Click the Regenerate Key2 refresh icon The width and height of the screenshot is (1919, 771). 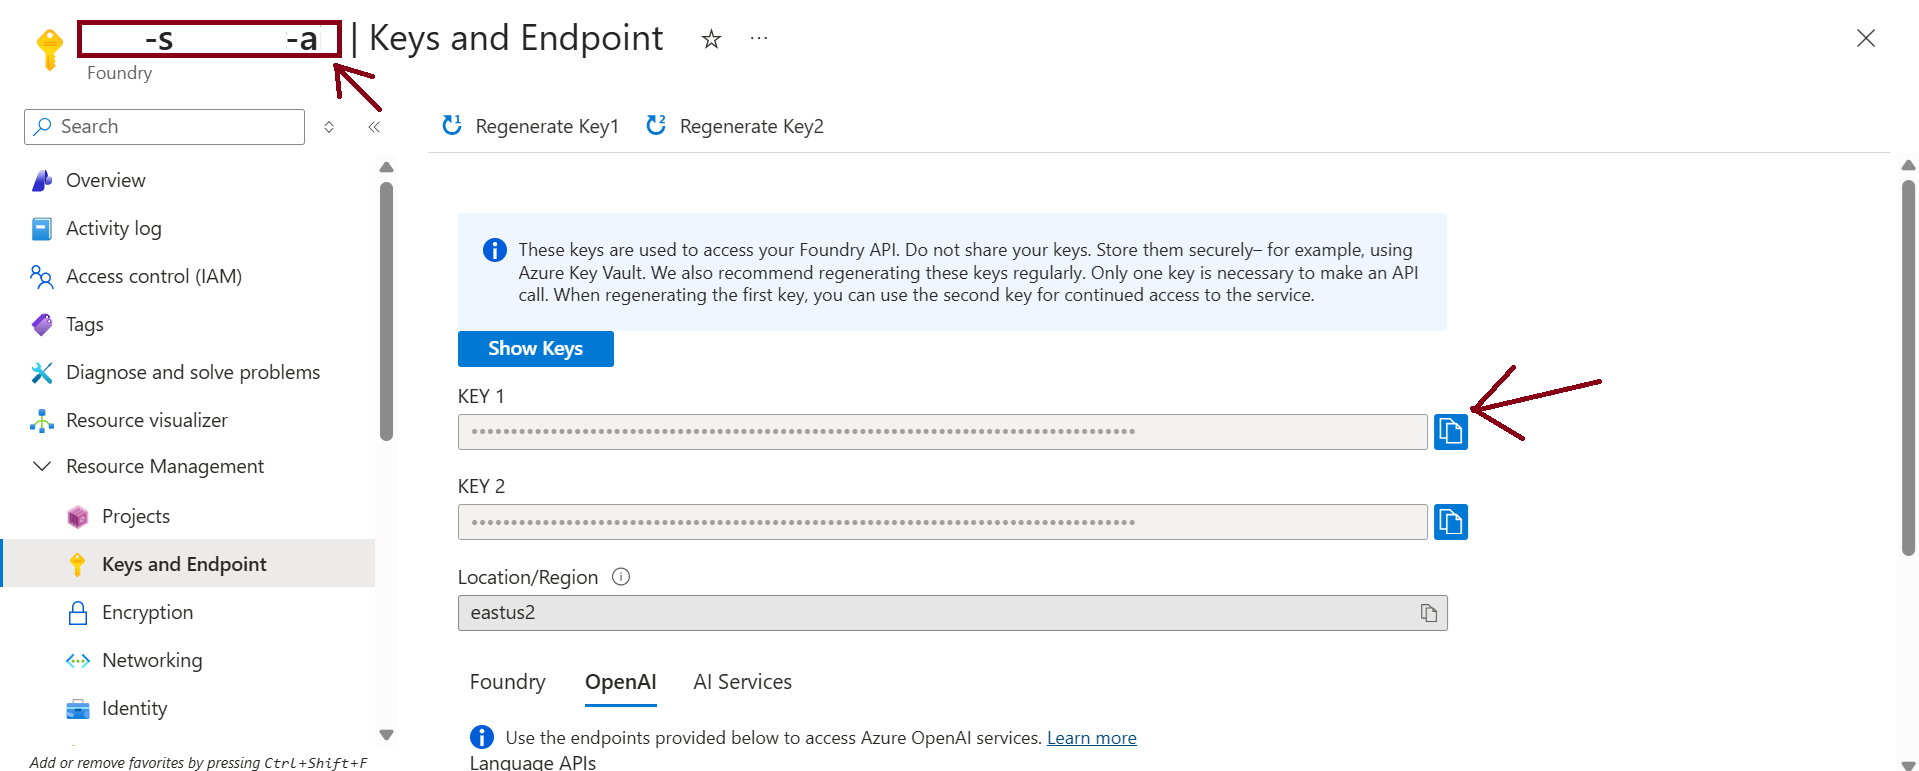click(x=656, y=125)
